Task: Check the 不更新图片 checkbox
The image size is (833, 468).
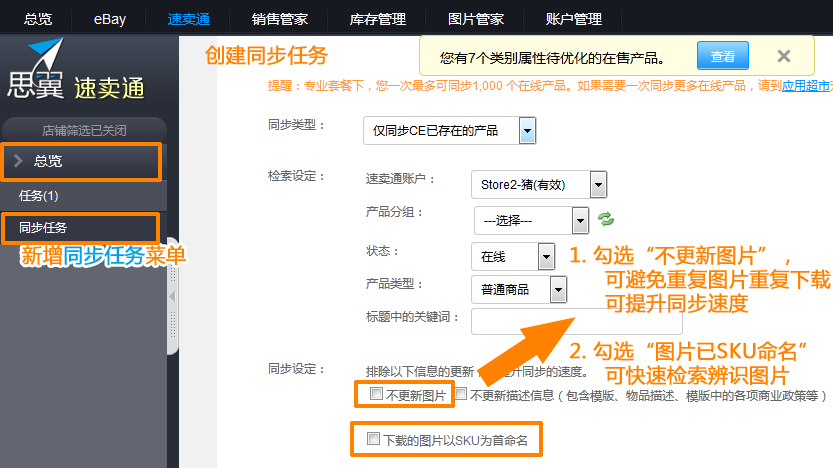Action: [x=376, y=394]
